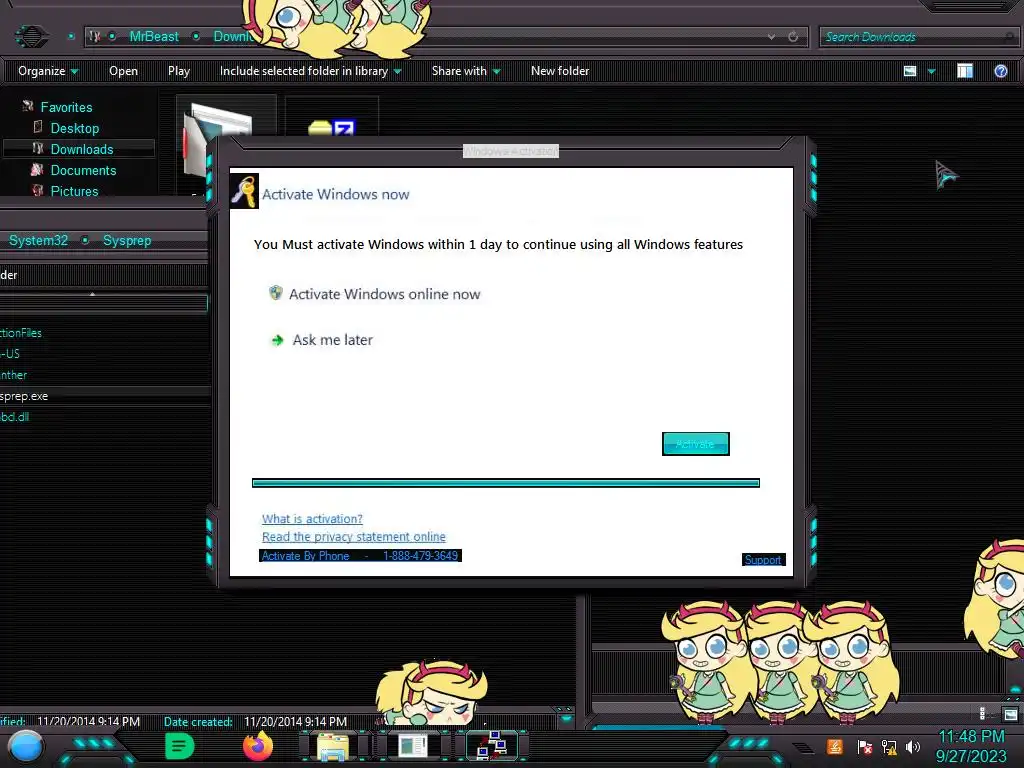Select the Panther folder in the Sysprep window
Screen dimensions: 1024x768
pyautogui.click(x=14, y=375)
